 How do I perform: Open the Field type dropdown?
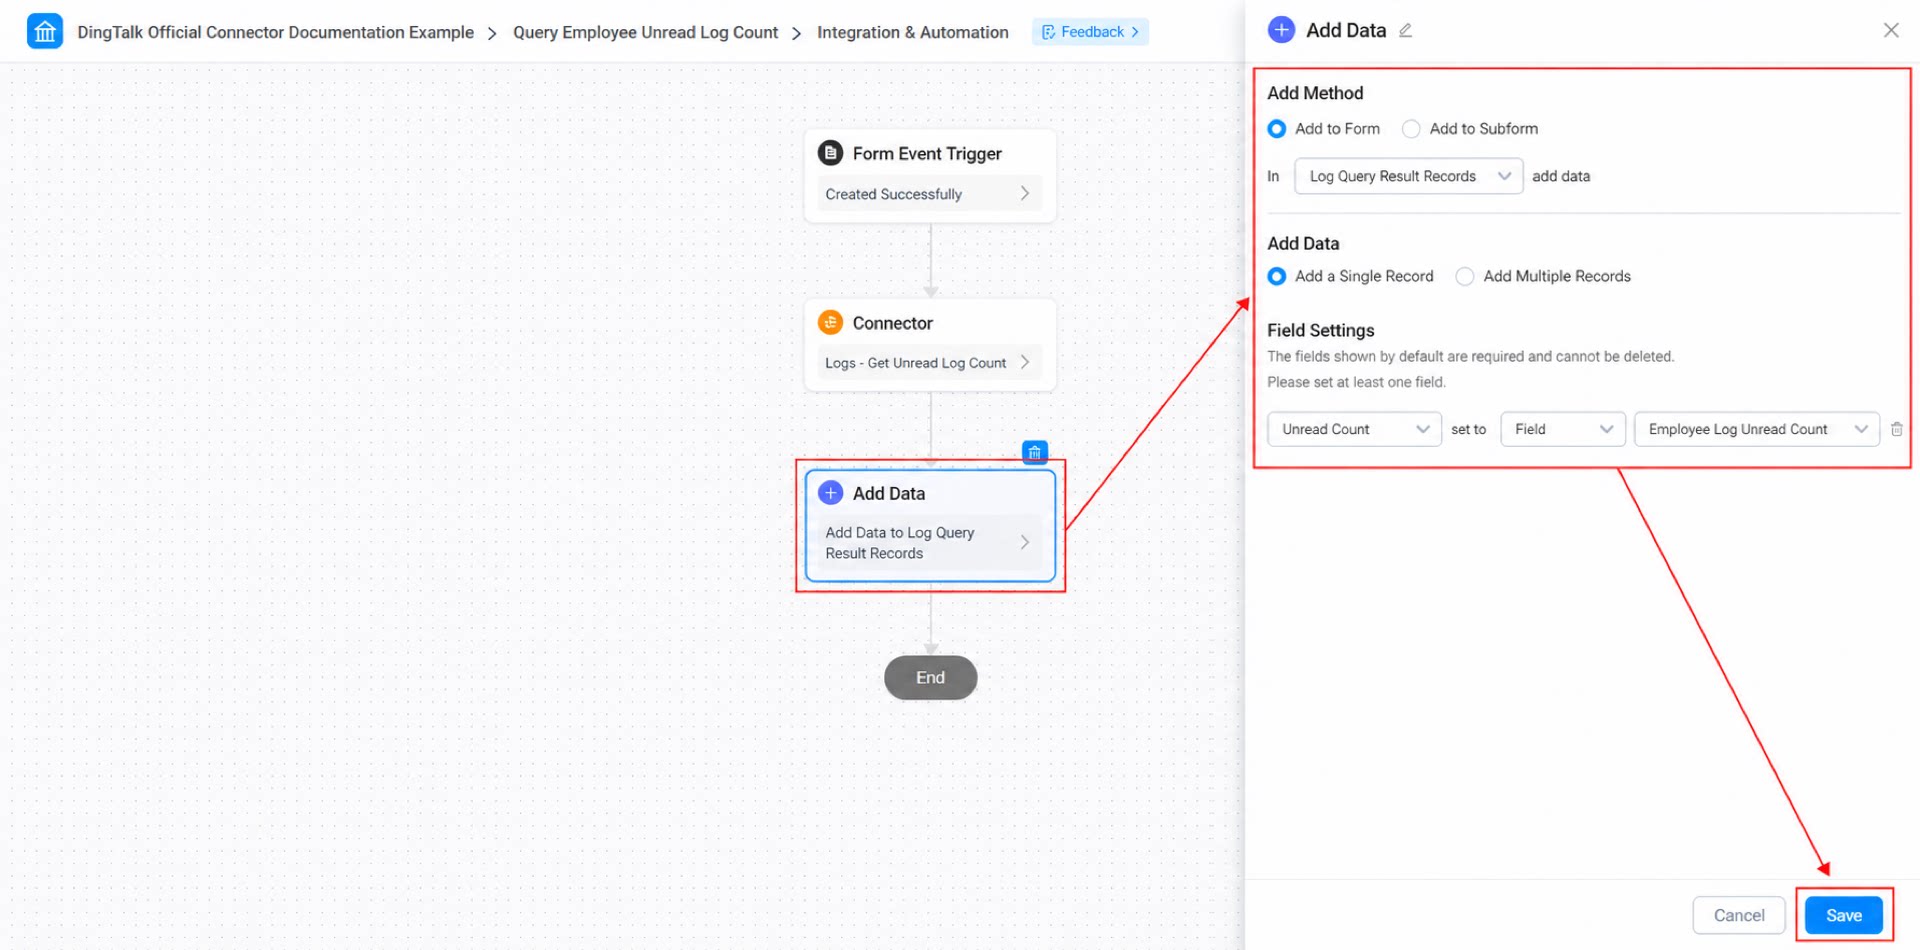pos(1562,429)
